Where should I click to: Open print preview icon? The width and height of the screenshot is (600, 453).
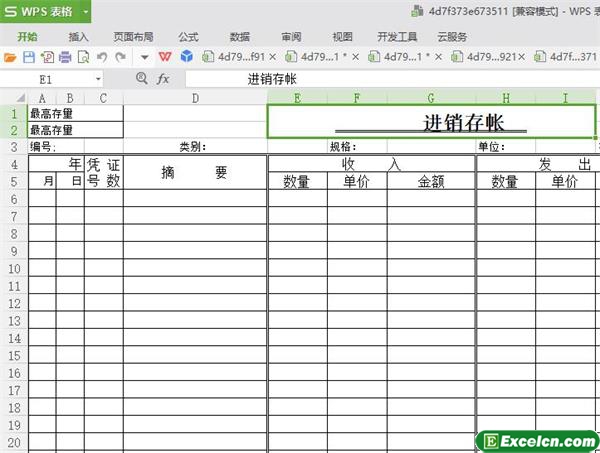83,57
